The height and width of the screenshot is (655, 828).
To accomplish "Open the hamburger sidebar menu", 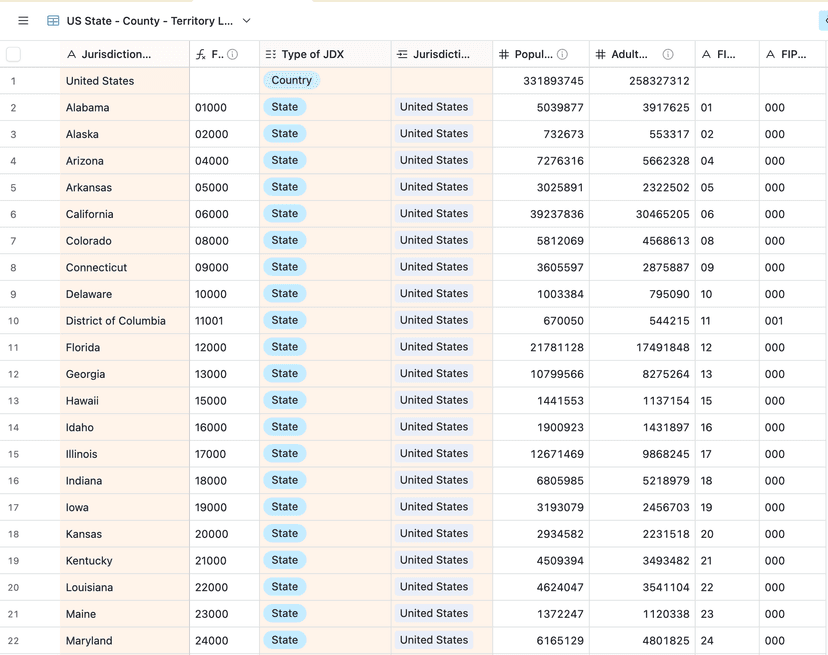I will point(23,20).
